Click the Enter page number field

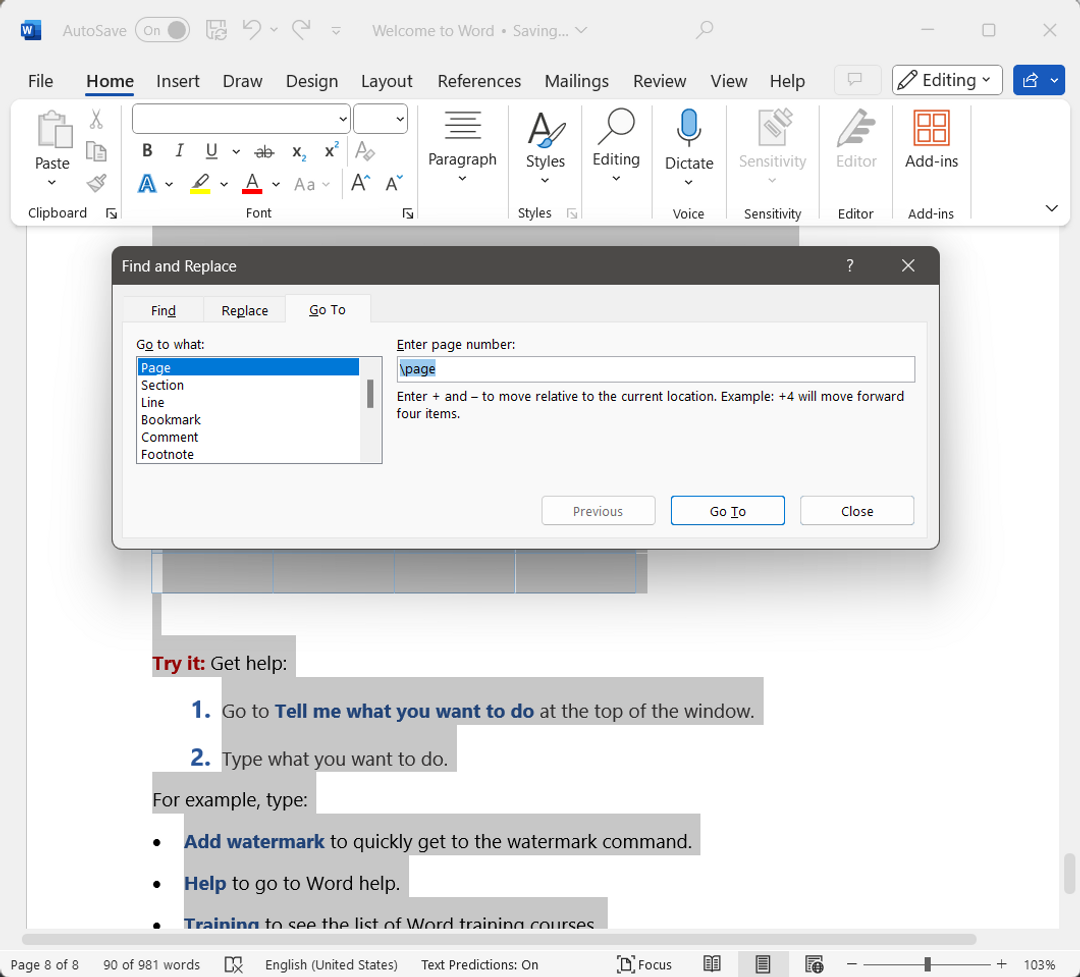coord(656,369)
